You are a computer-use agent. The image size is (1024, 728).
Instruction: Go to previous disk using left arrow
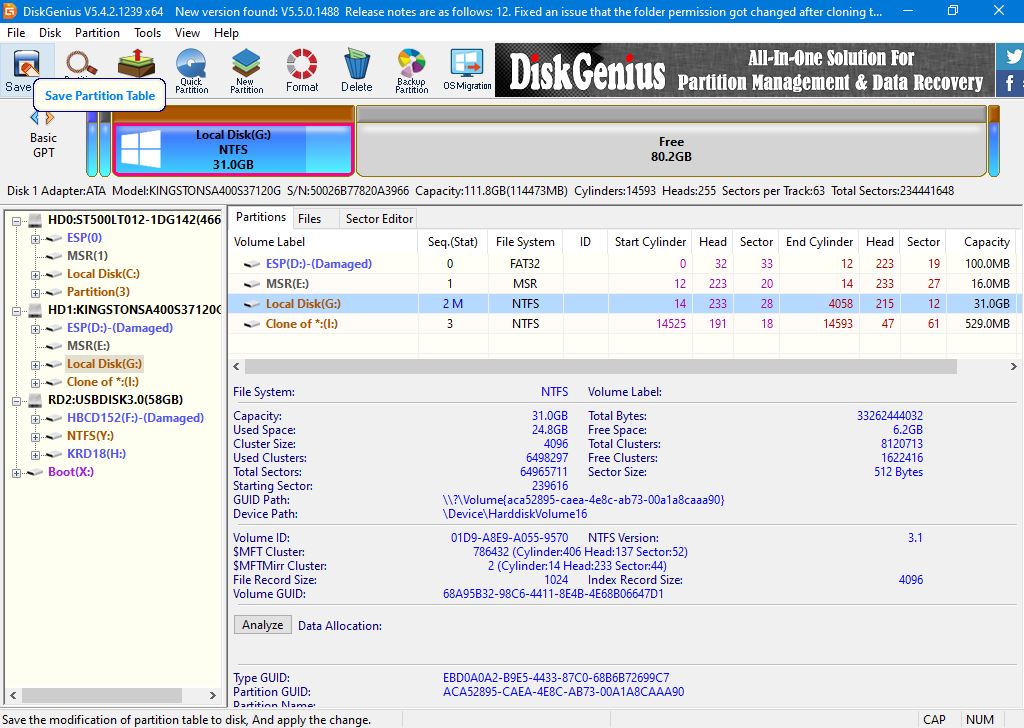(x=36, y=118)
